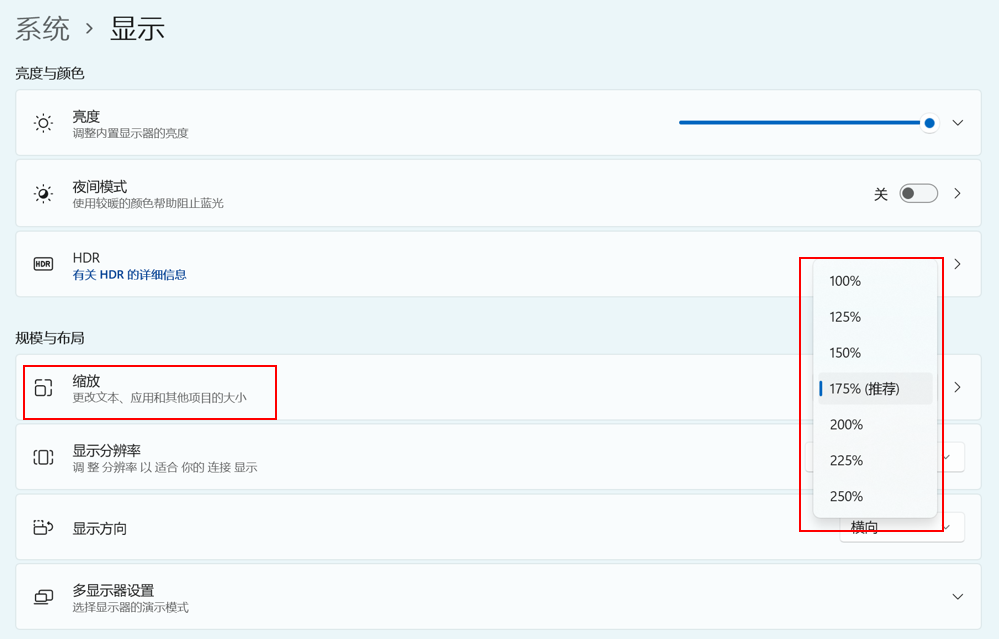Click the display orientation icon
Screen dimensions: 999x639
43,527
